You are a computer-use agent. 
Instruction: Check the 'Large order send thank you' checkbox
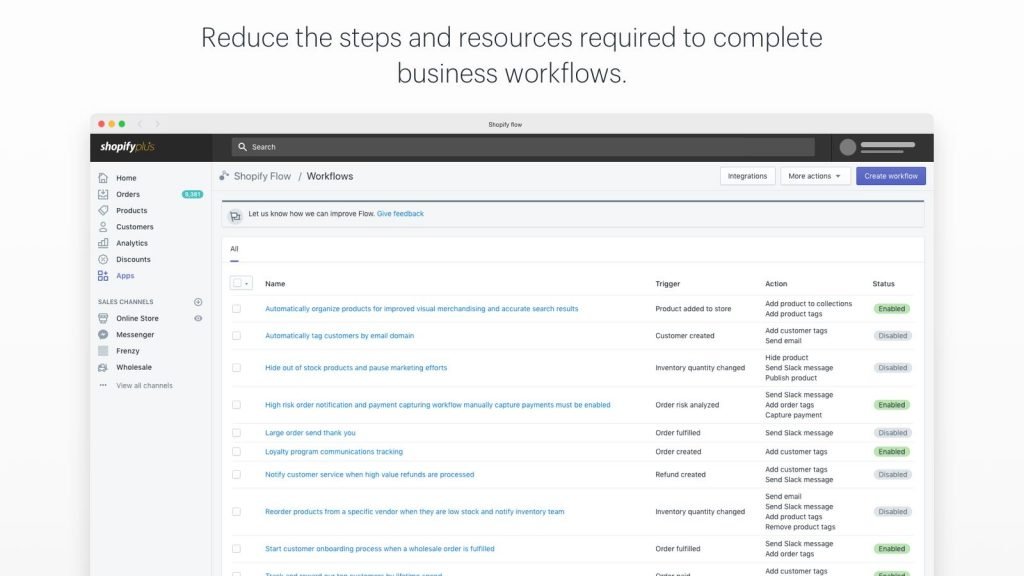point(237,433)
